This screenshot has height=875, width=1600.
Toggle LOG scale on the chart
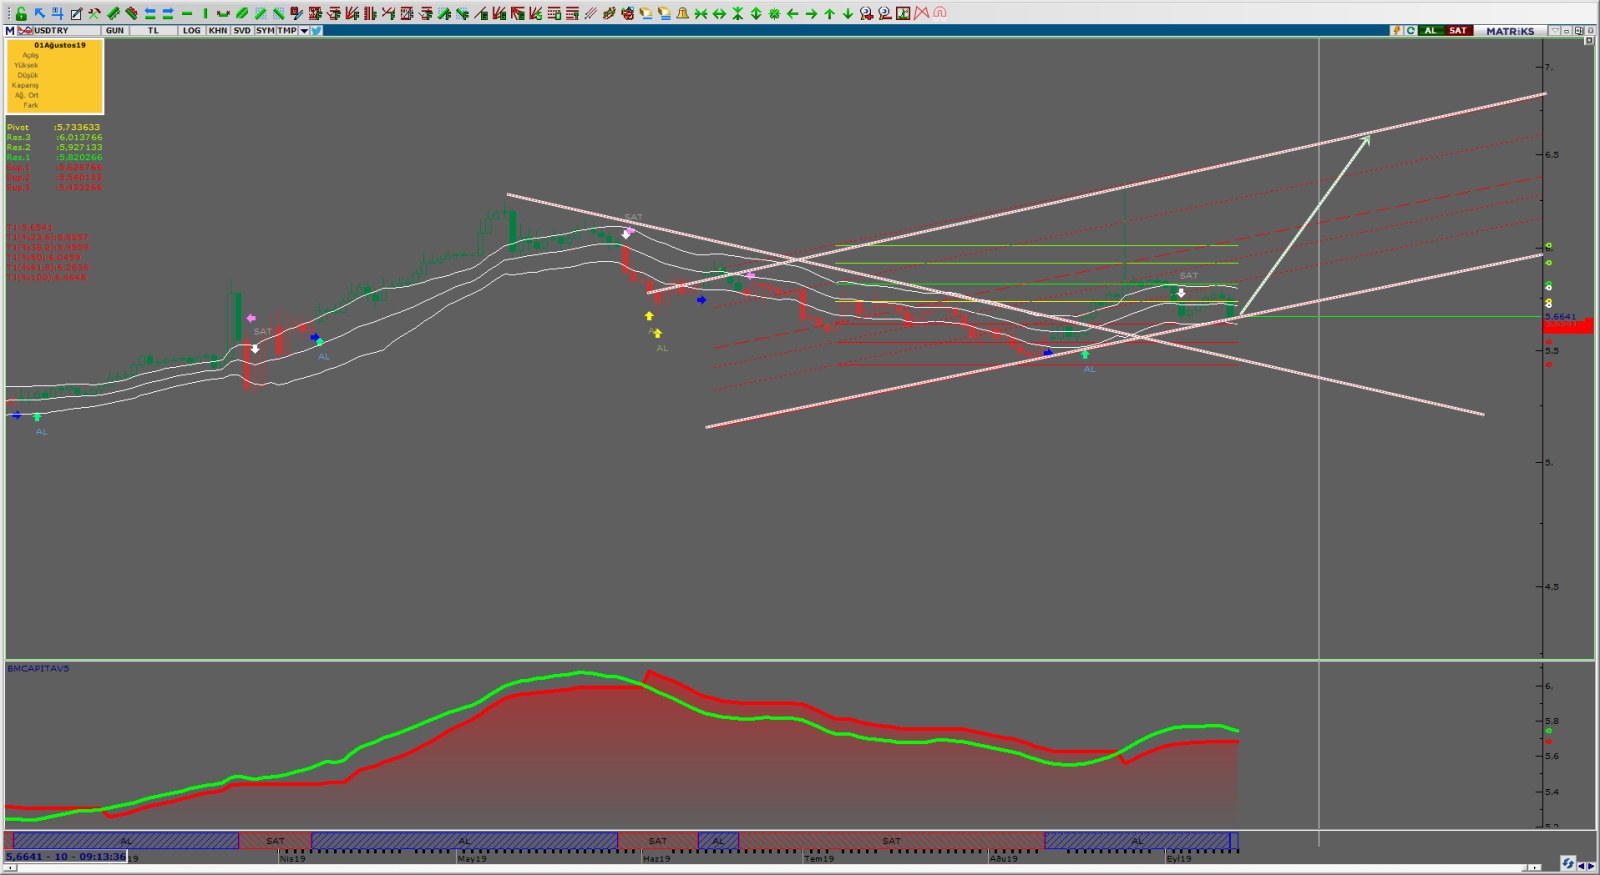[191, 31]
